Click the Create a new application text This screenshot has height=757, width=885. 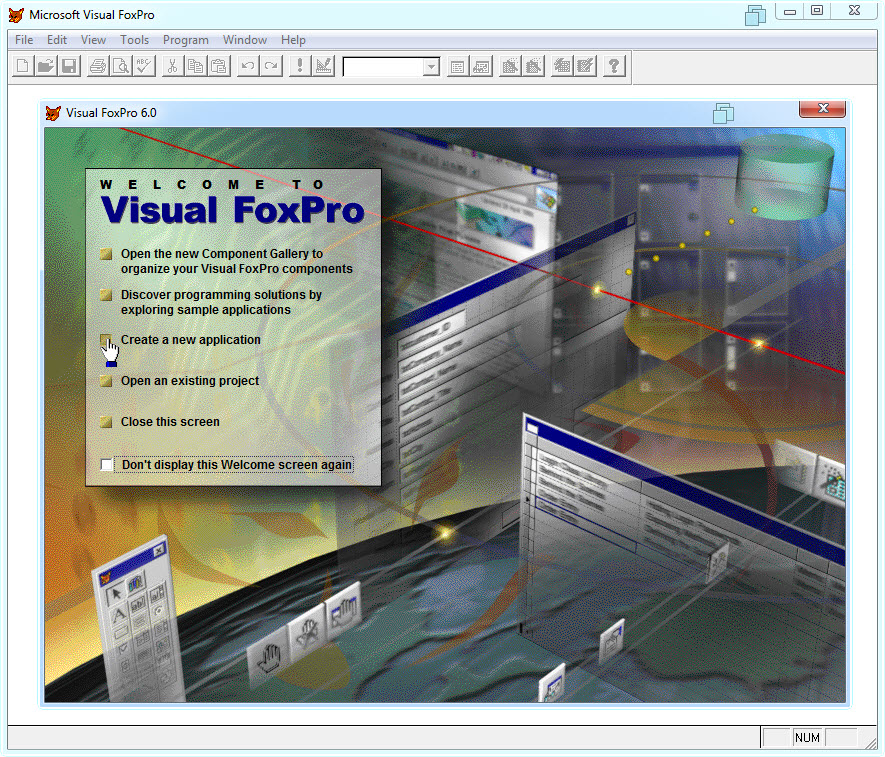point(191,340)
